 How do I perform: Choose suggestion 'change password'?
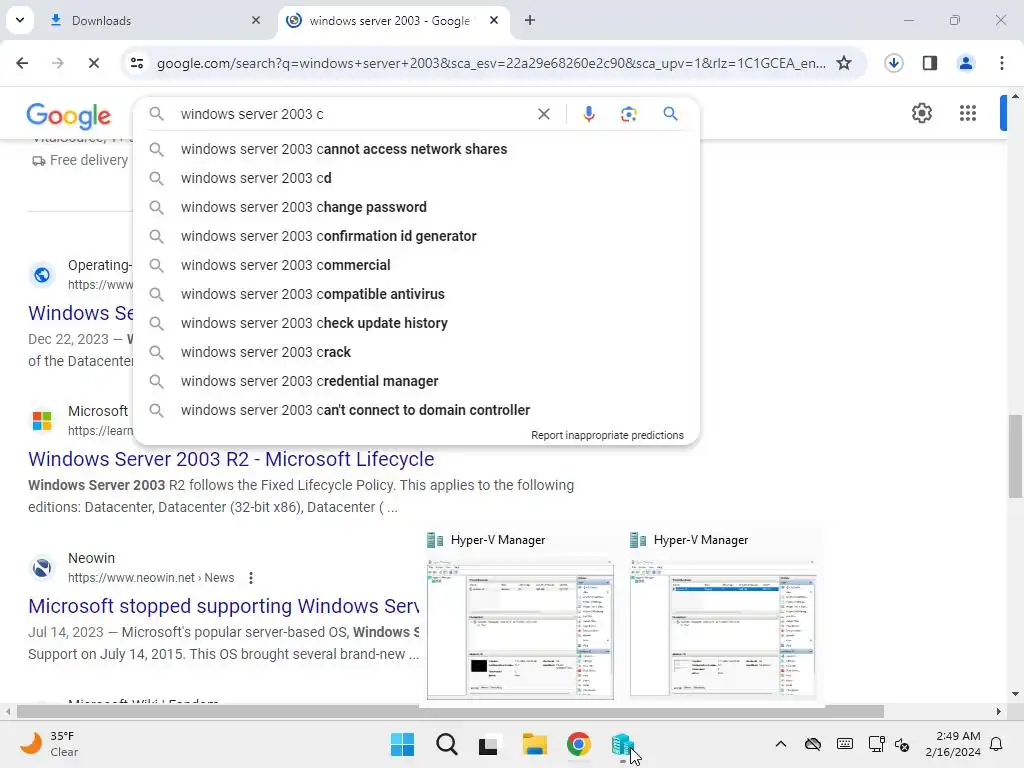click(416, 207)
